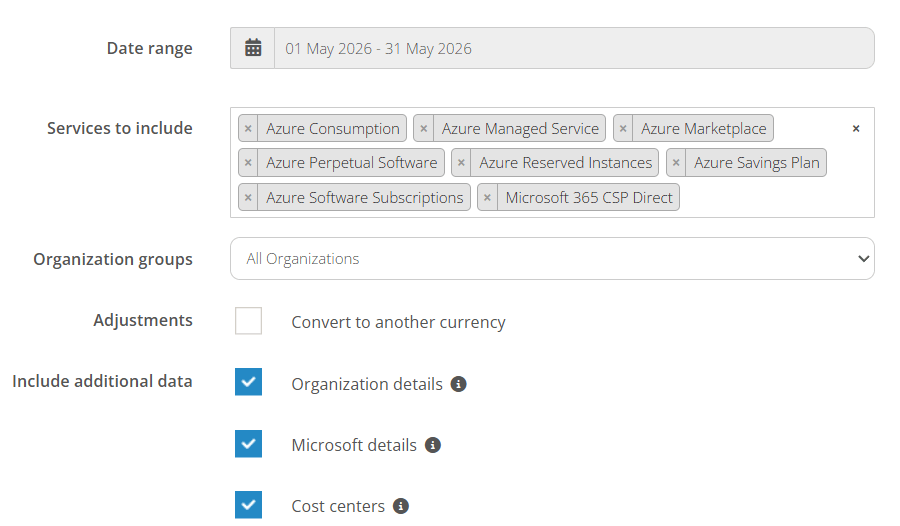Click the Azure Perpetual Software tag label

(x=351, y=163)
